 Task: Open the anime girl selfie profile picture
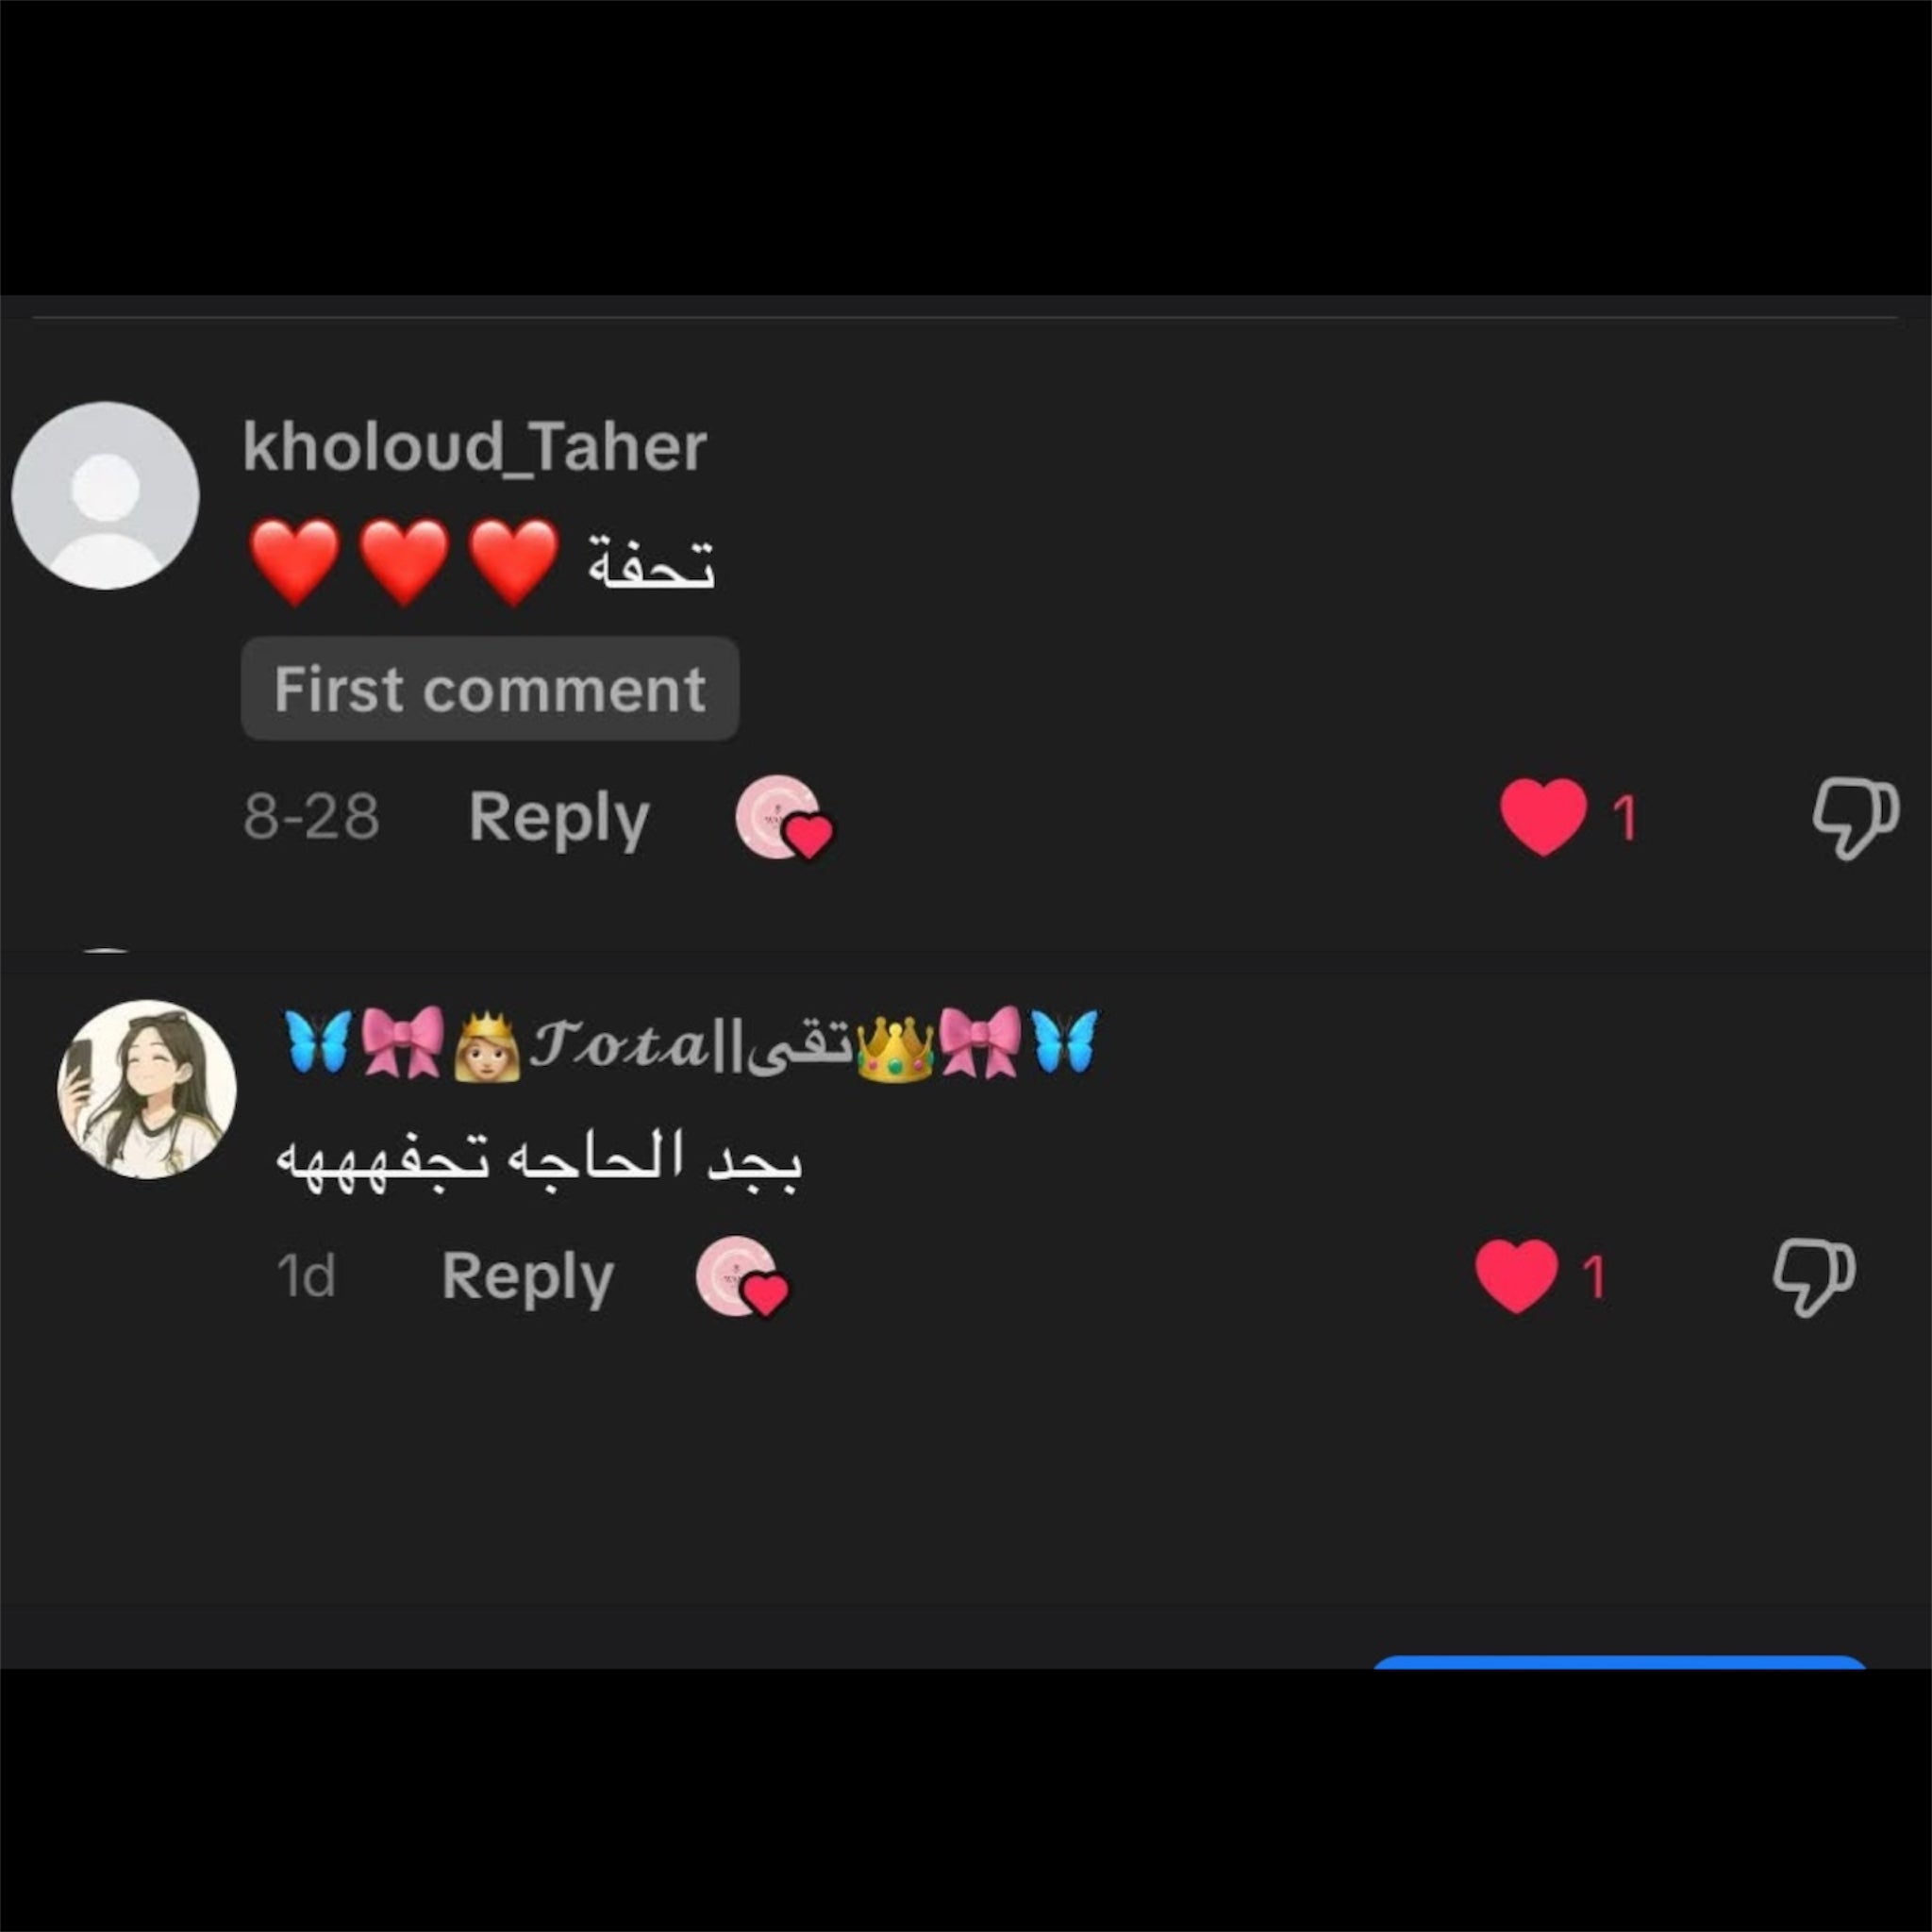coord(147,1089)
